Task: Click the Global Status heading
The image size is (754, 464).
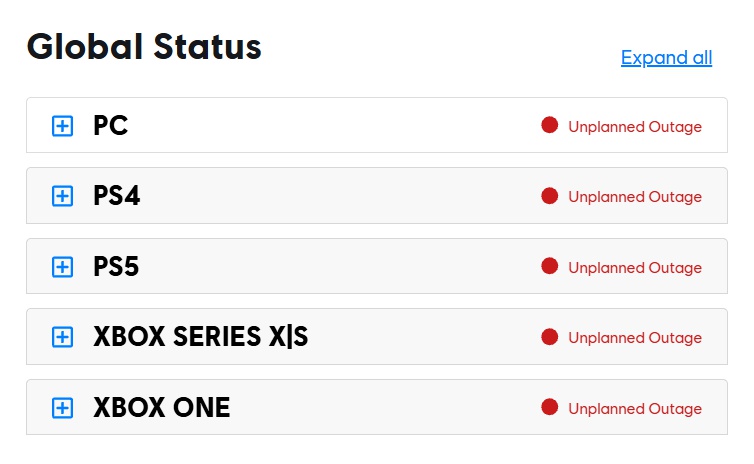Action: coord(144,47)
